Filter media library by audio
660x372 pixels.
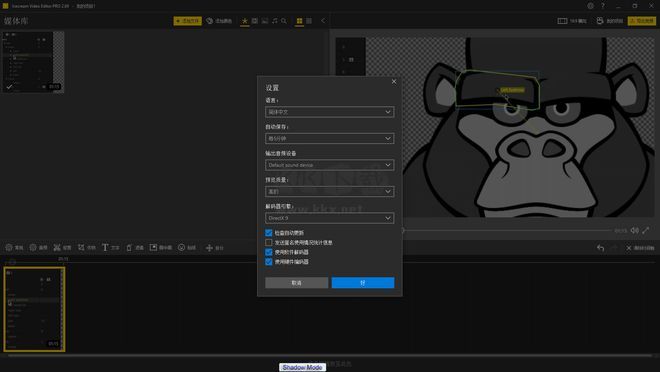pyautogui.click(x=274, y=21)
